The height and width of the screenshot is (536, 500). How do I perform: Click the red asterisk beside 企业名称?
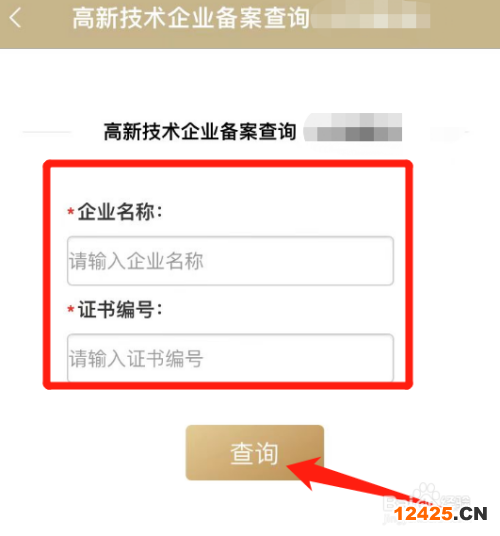pyautogui.click(x=71, y=212)
